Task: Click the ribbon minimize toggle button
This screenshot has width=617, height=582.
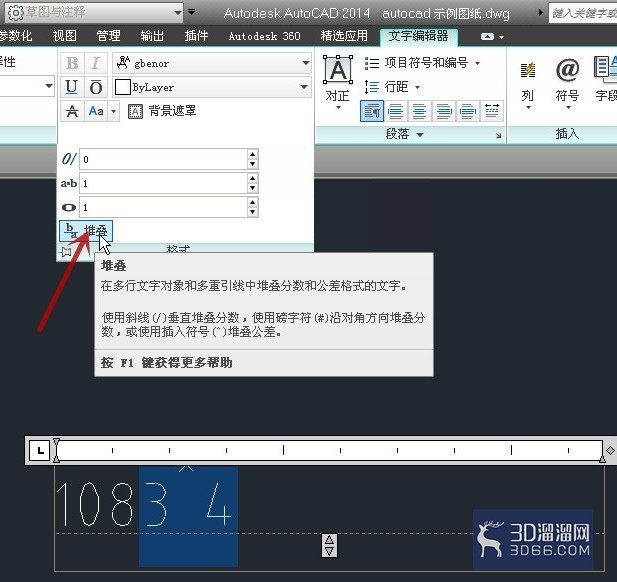Action: pyautogui.click(x=487, y=37)
